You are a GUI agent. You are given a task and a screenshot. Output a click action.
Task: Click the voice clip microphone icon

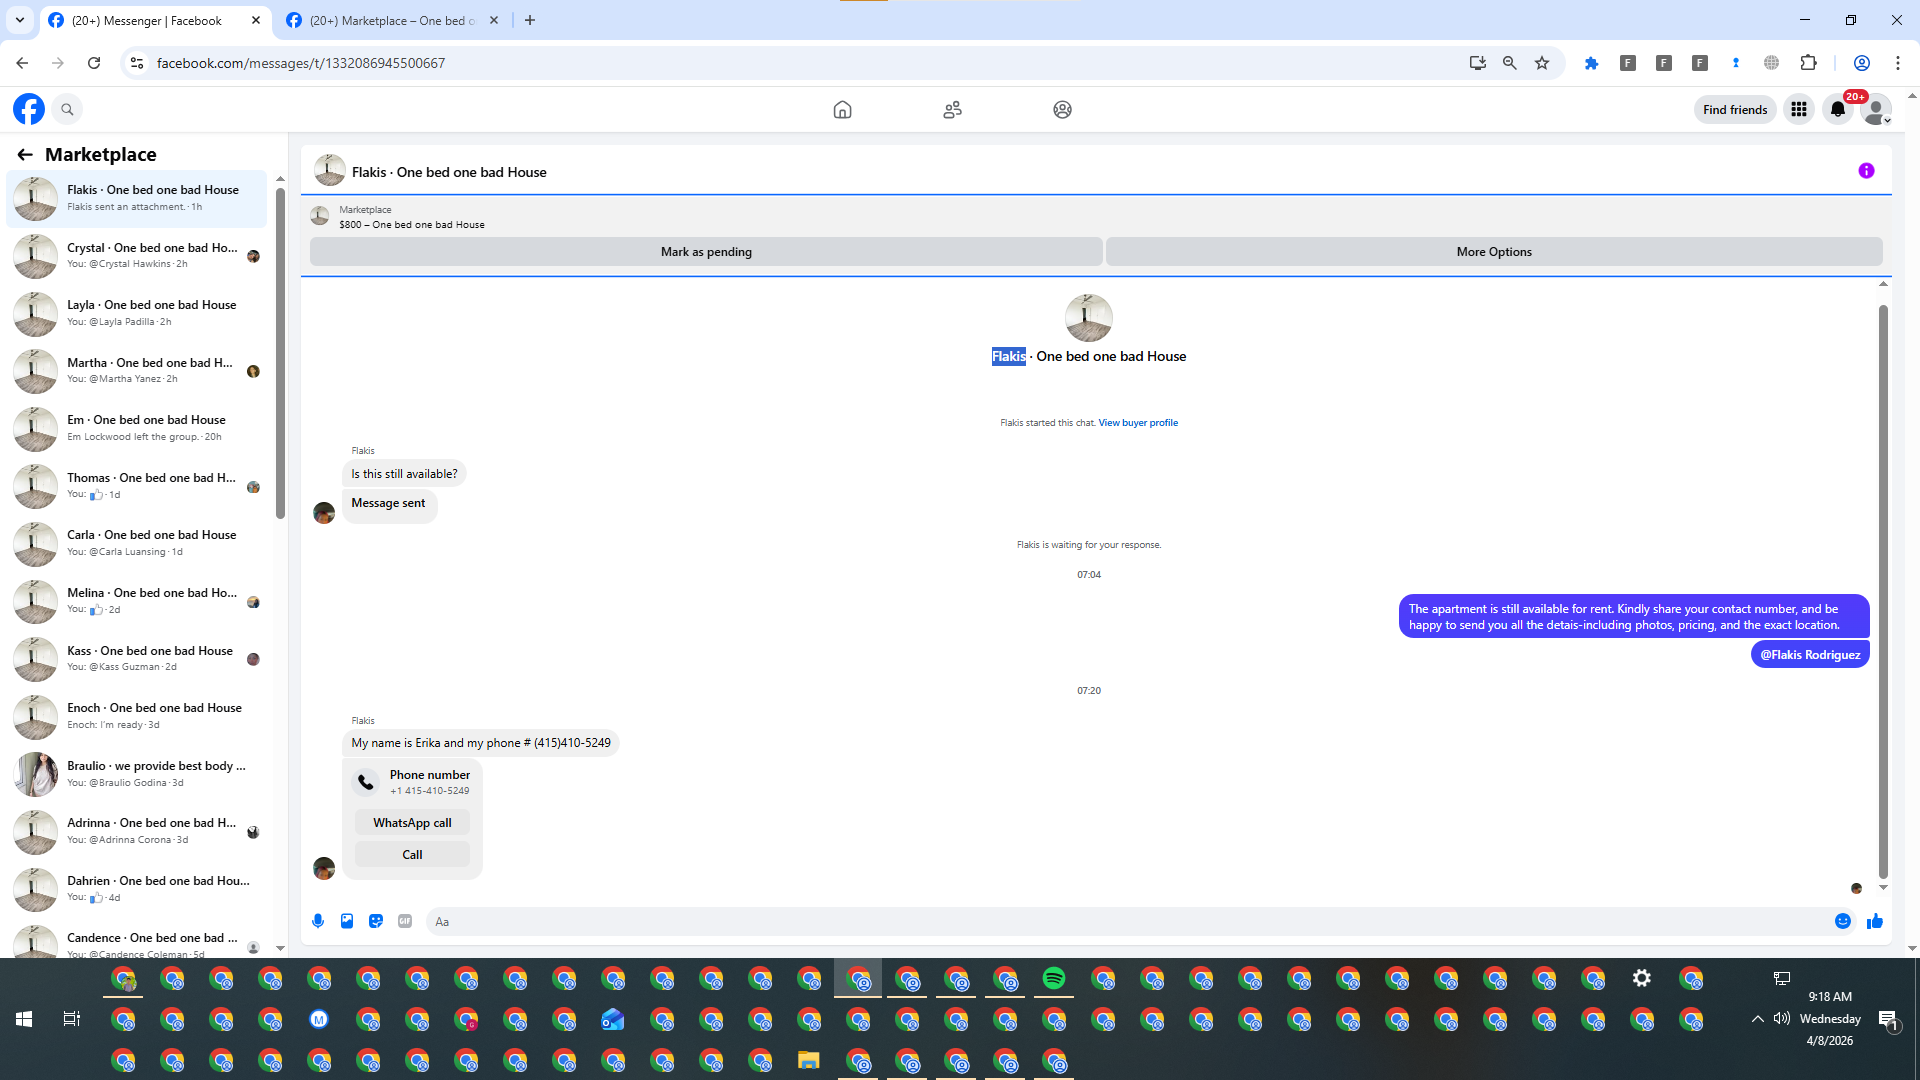(318, 921)
